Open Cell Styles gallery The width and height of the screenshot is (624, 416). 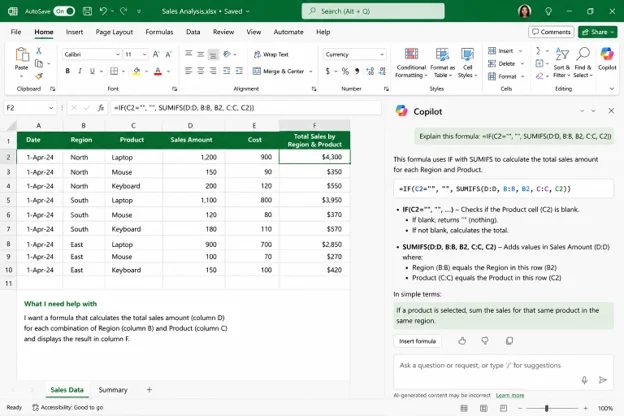[x=467, y=62]
